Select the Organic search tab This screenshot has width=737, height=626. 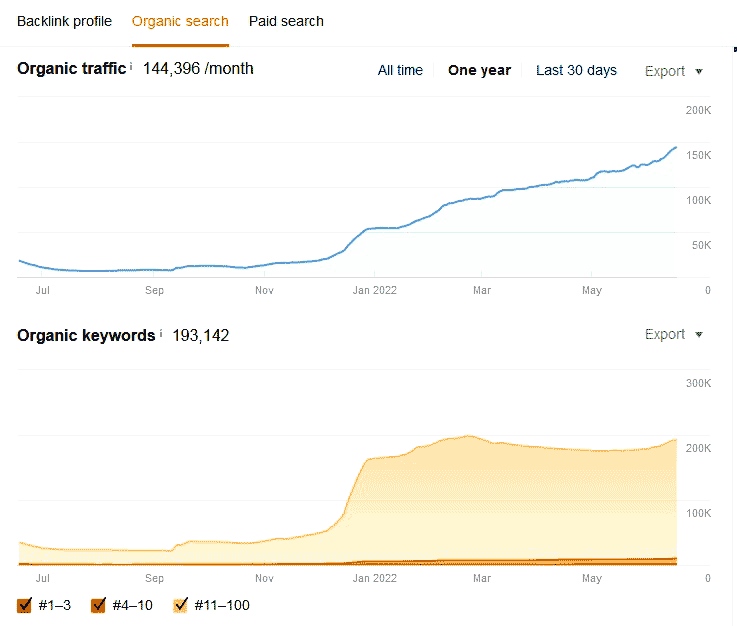point(180,21)
